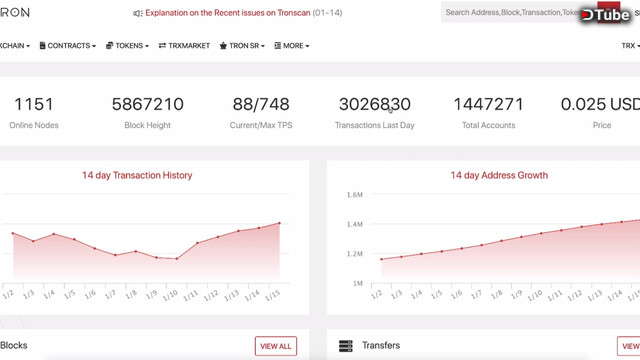The height and width of the screenshot is (360, 640).
Task: Click the 1/8 data point on address growth chart
Action: [502, 241]
